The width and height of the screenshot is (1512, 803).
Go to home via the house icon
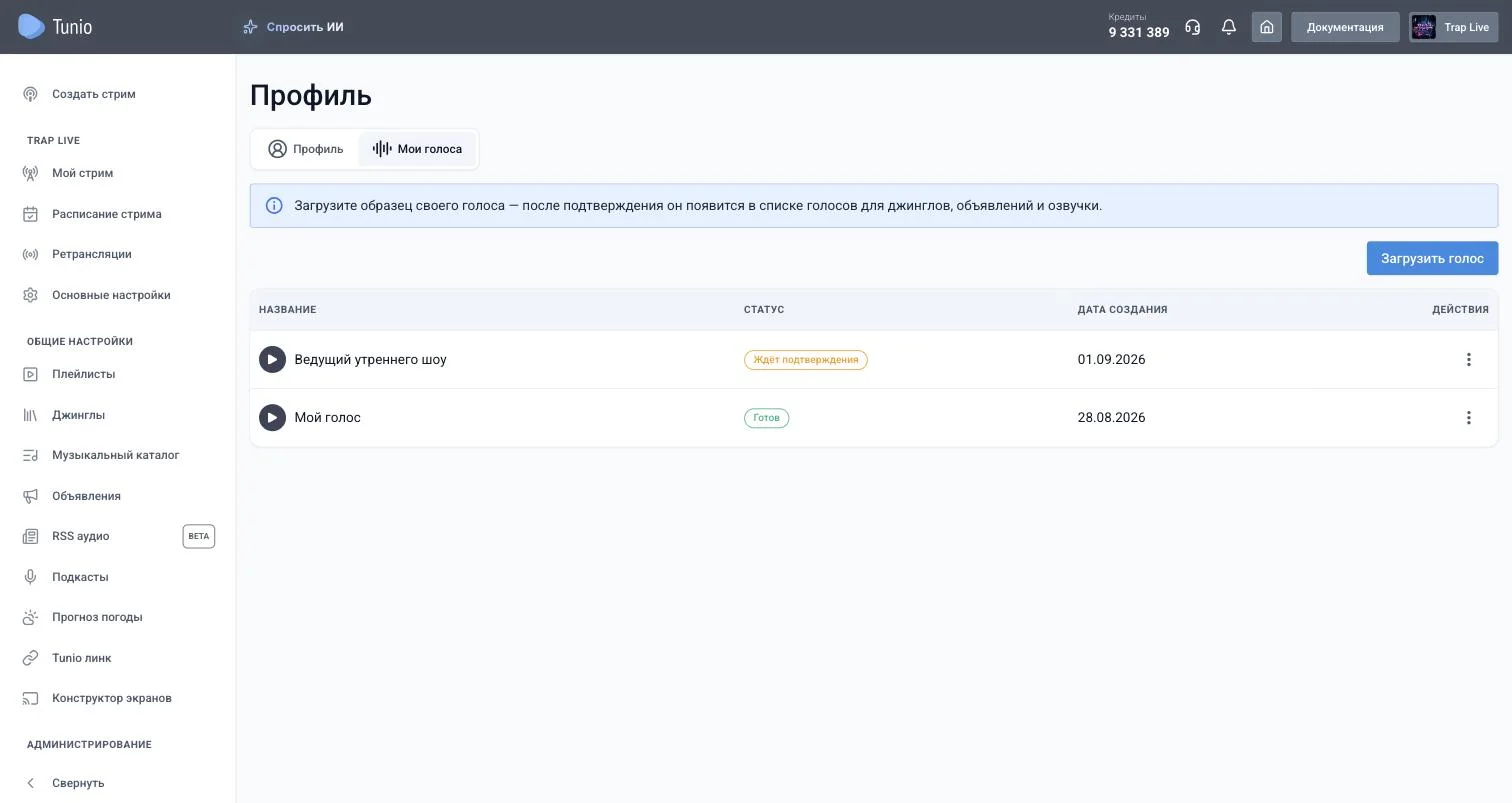tap(1266, 27)
